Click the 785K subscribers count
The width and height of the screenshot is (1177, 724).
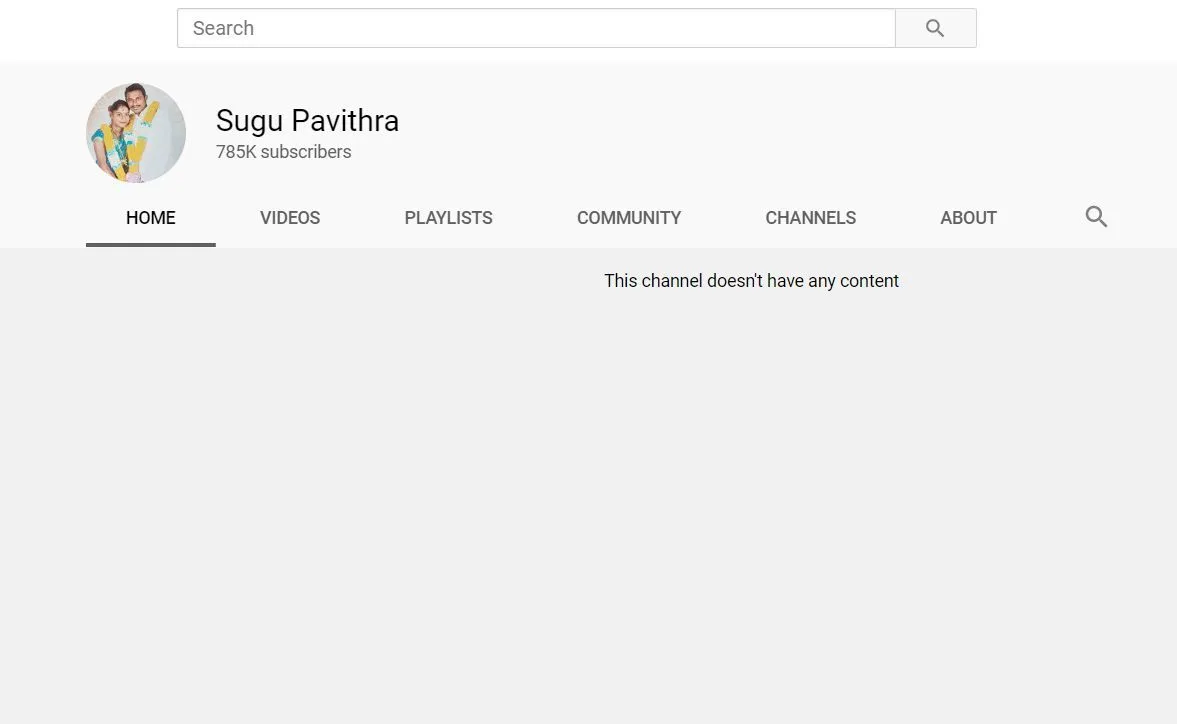(x=283, y=152)
